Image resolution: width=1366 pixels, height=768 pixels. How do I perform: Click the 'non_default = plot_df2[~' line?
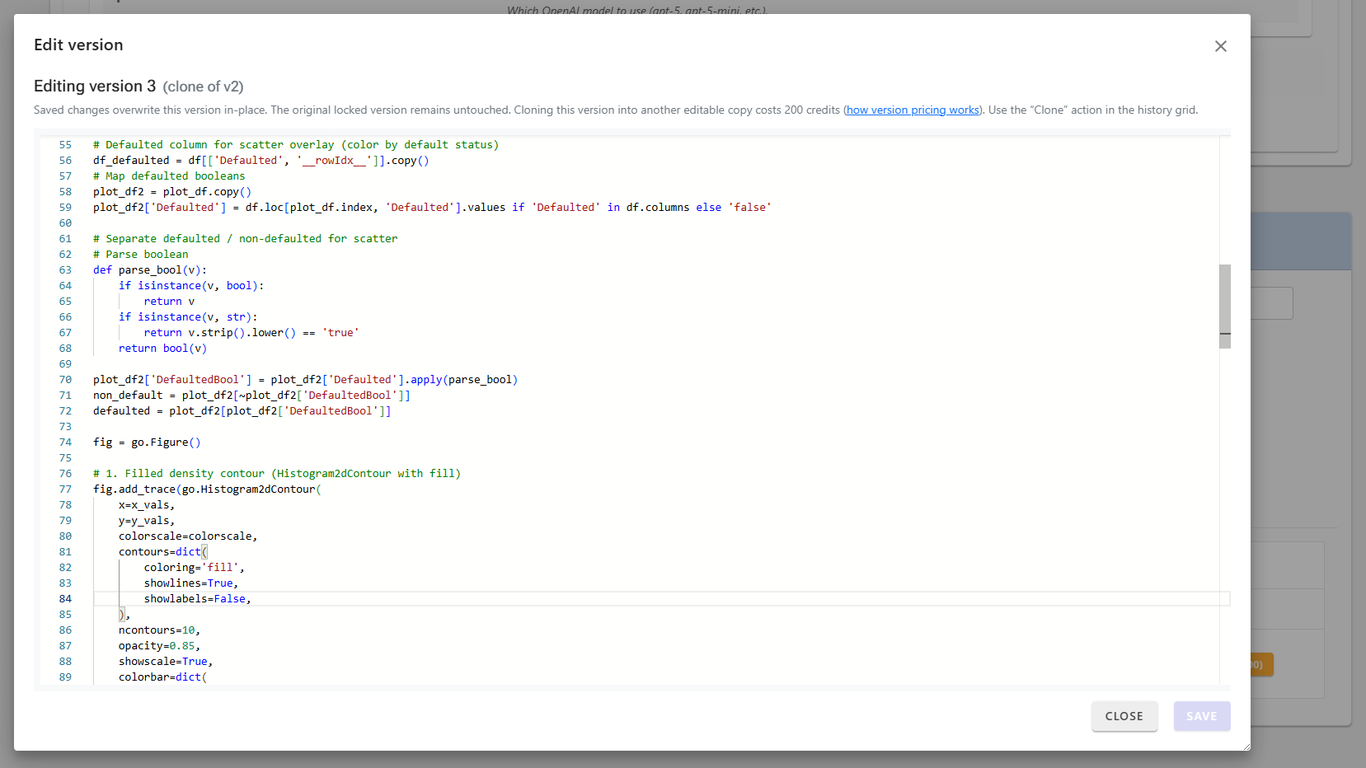[x=252, y=395]
